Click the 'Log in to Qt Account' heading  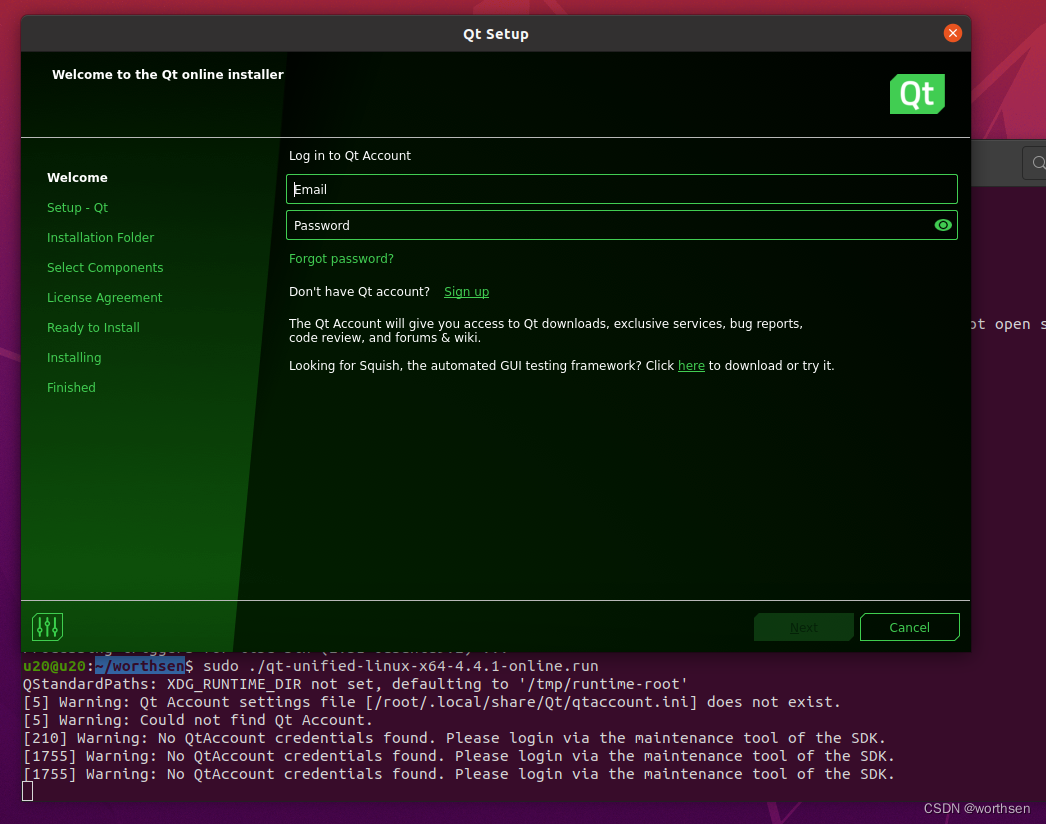click(x=350, y=155)
